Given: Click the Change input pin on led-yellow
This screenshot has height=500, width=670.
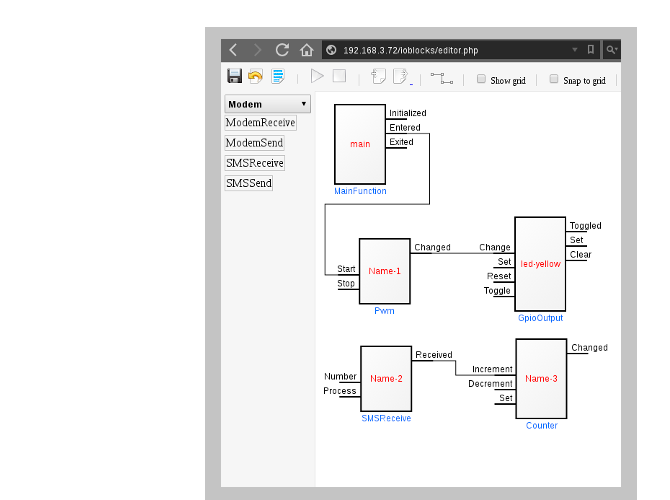Looking at the screenshot, I should (495, 248).
